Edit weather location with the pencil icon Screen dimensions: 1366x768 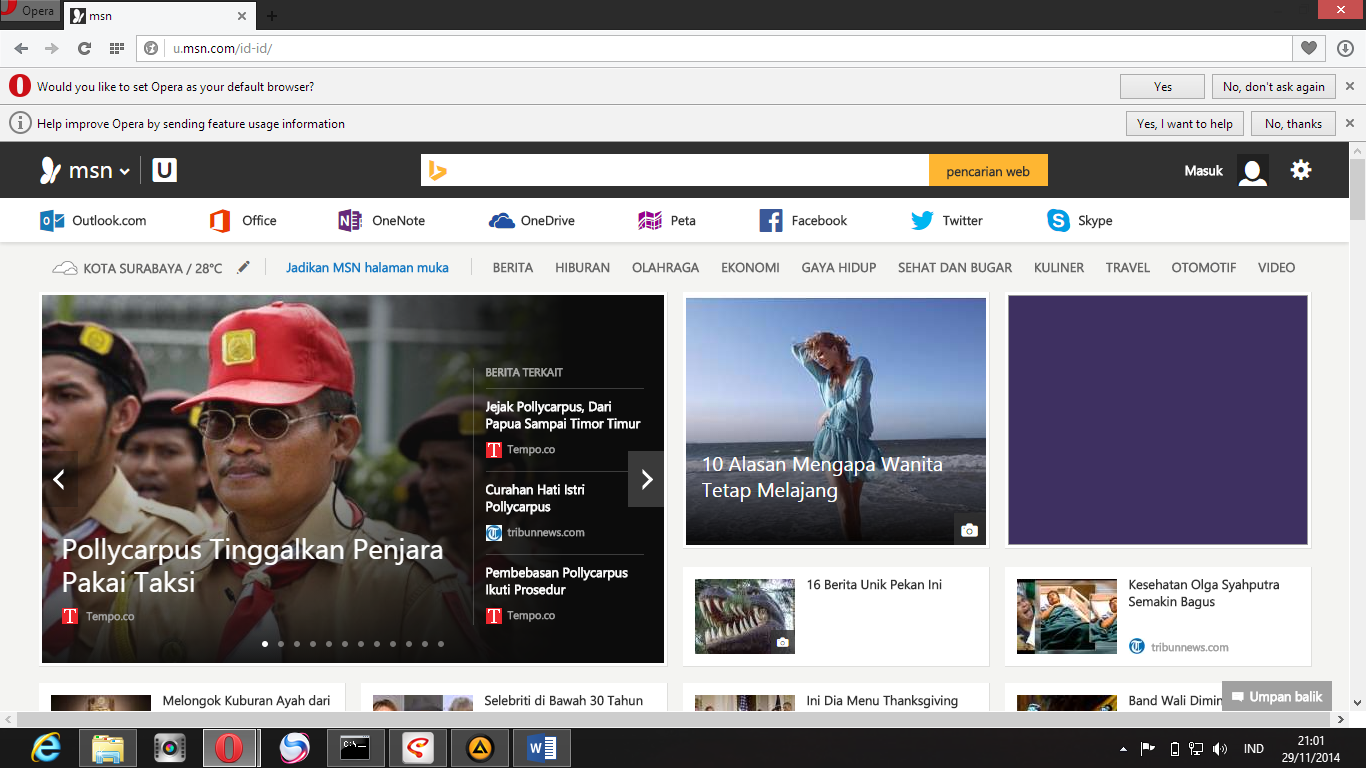(244, 267)
